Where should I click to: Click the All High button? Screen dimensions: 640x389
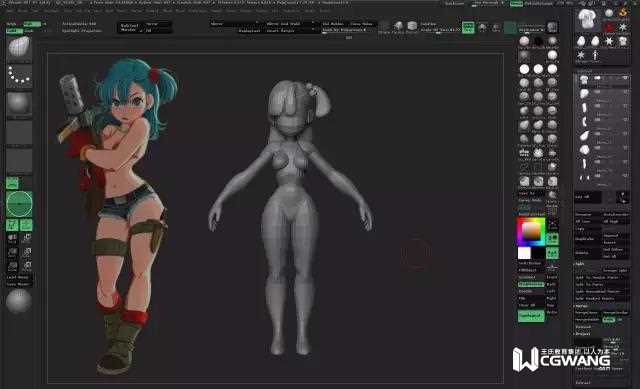pos(616,221)
